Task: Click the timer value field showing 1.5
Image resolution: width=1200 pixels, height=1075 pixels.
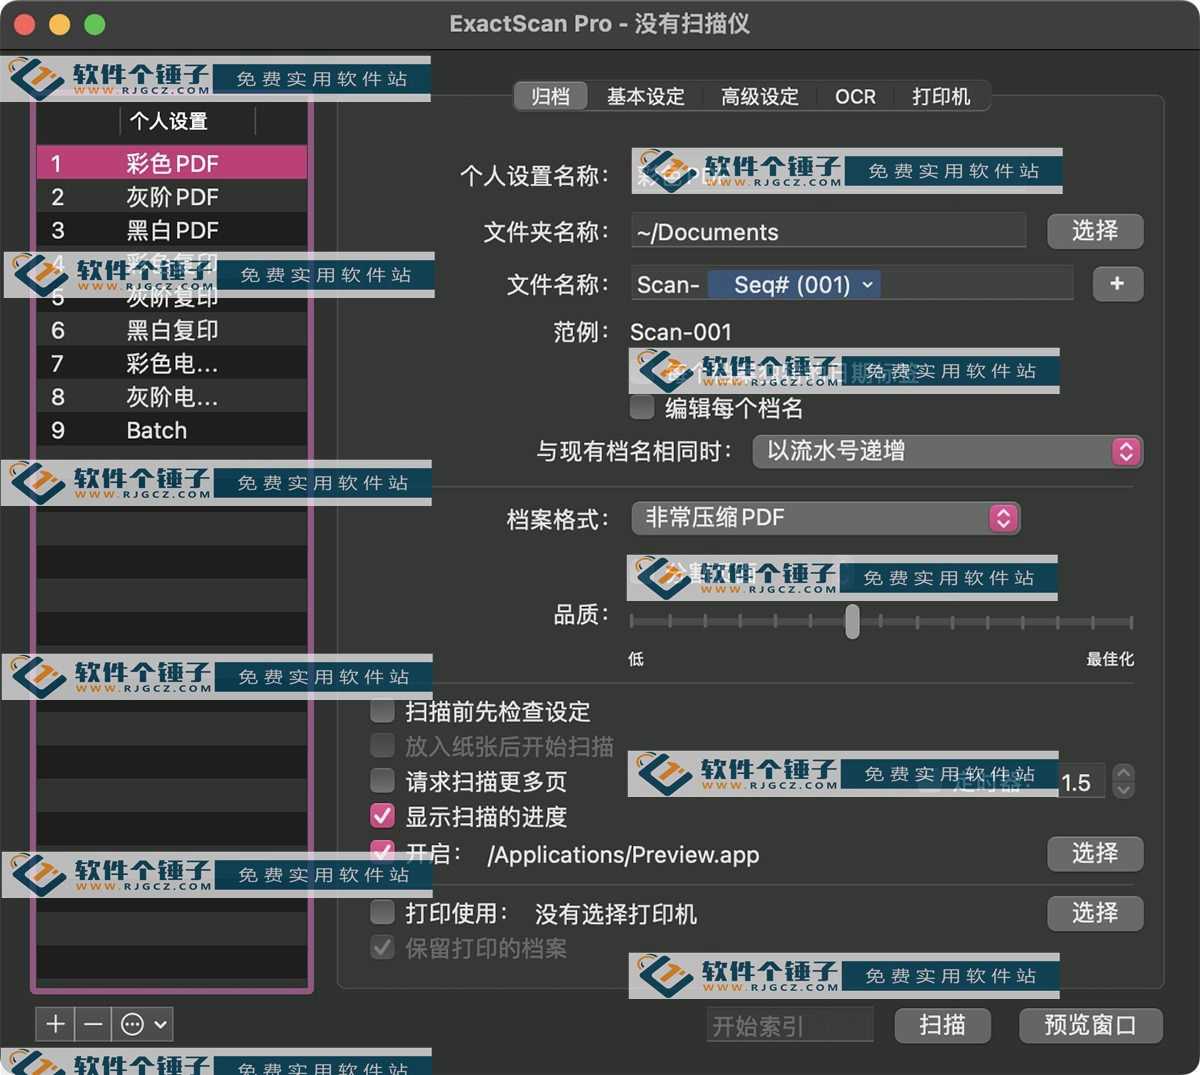Action: (1081, 782)
